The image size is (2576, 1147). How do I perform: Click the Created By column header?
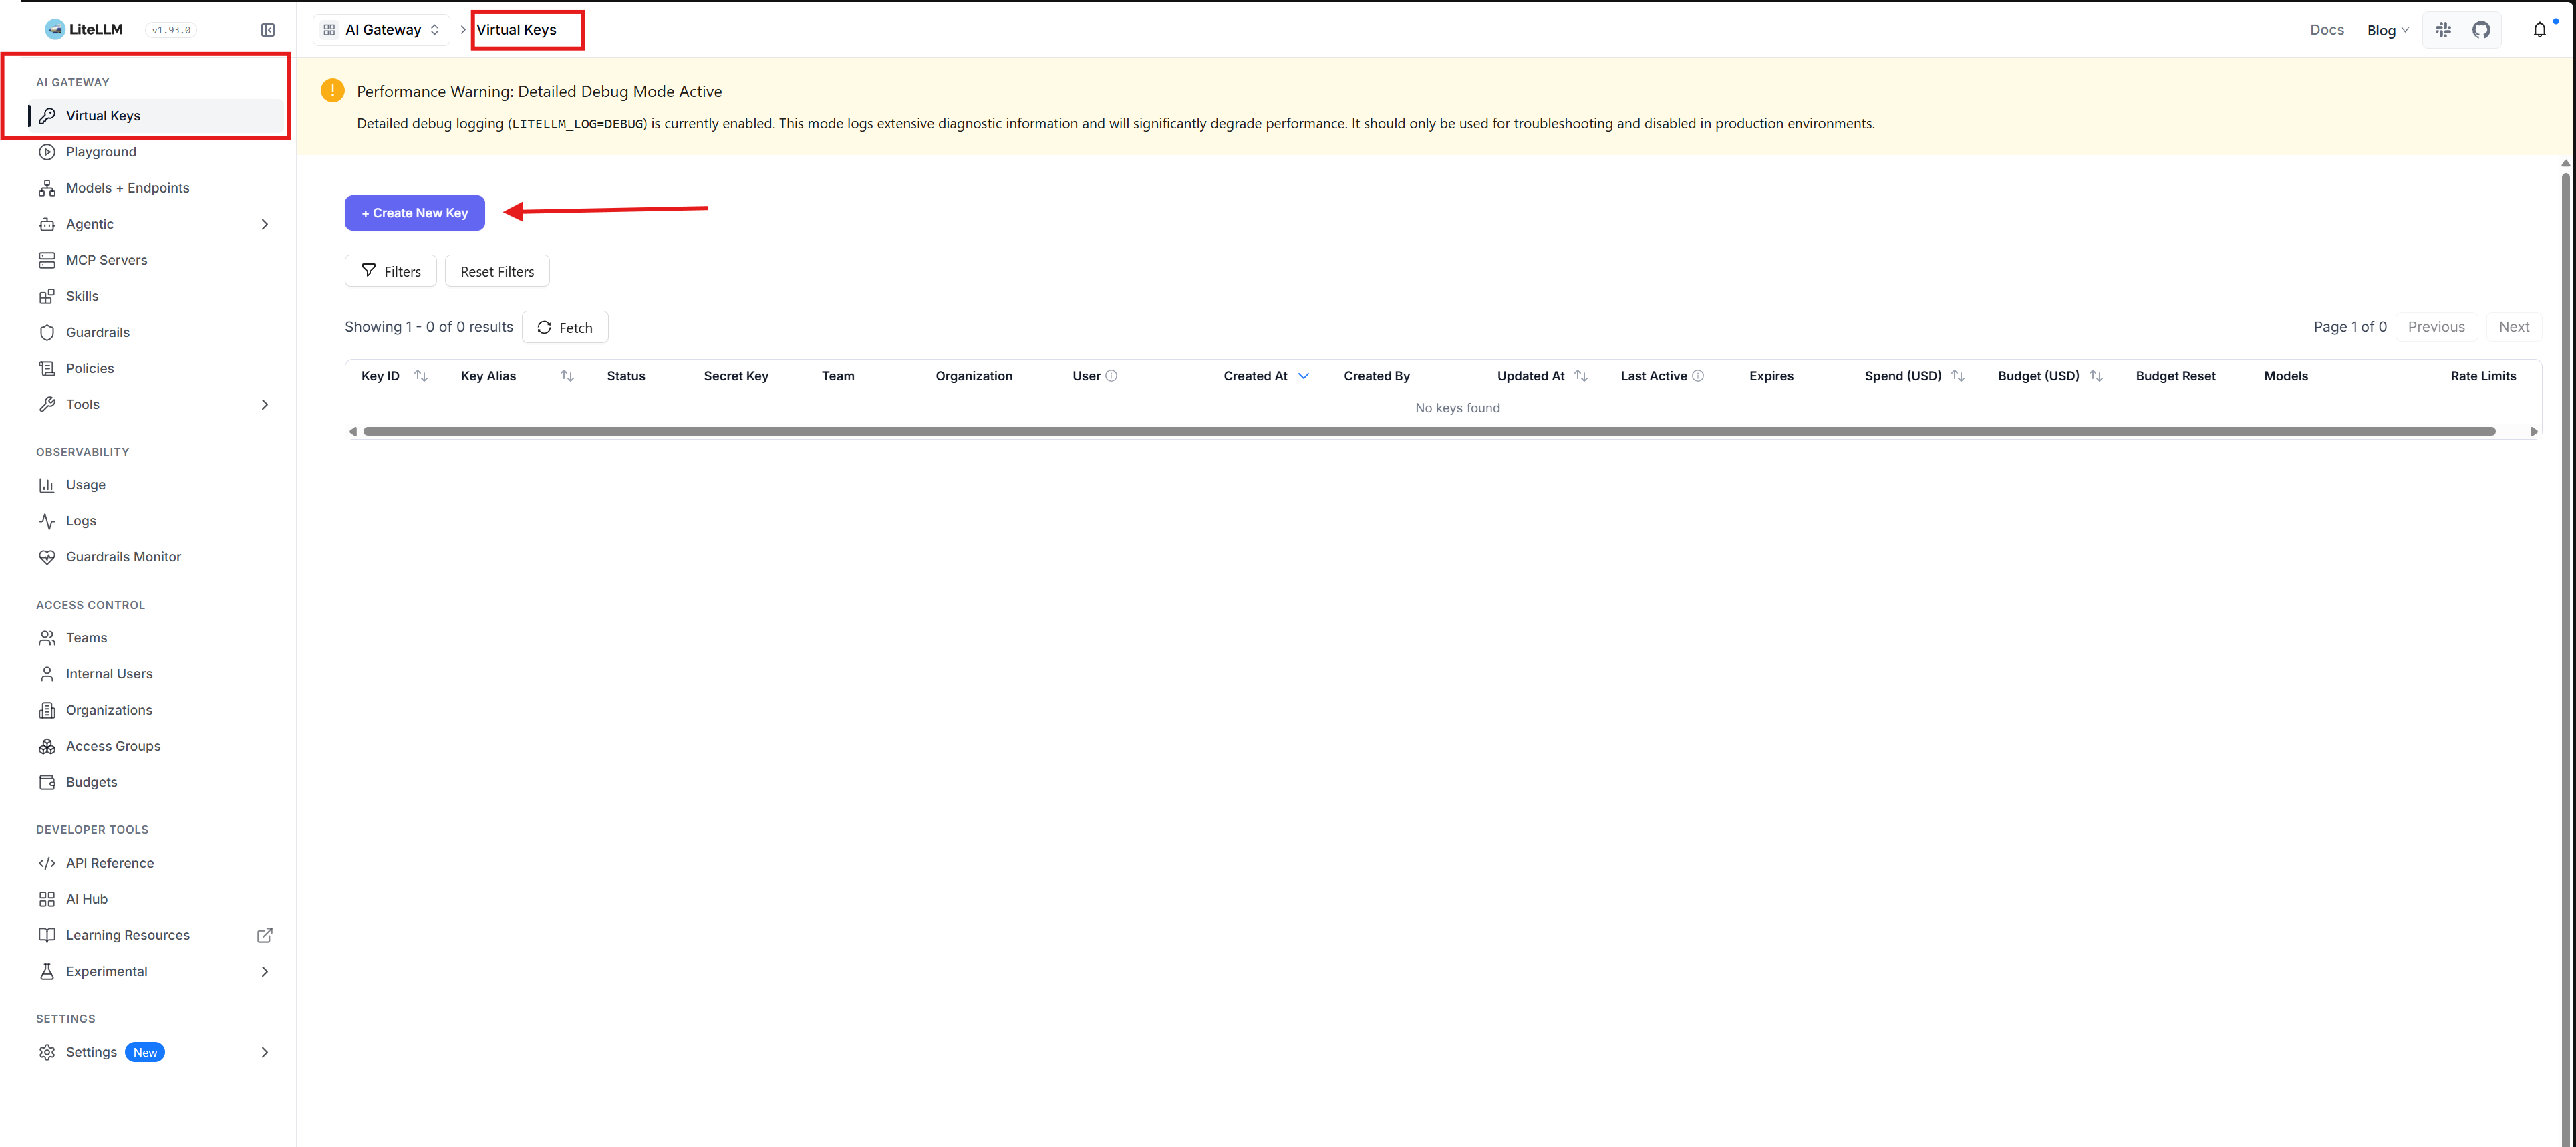coord(1377,376)
